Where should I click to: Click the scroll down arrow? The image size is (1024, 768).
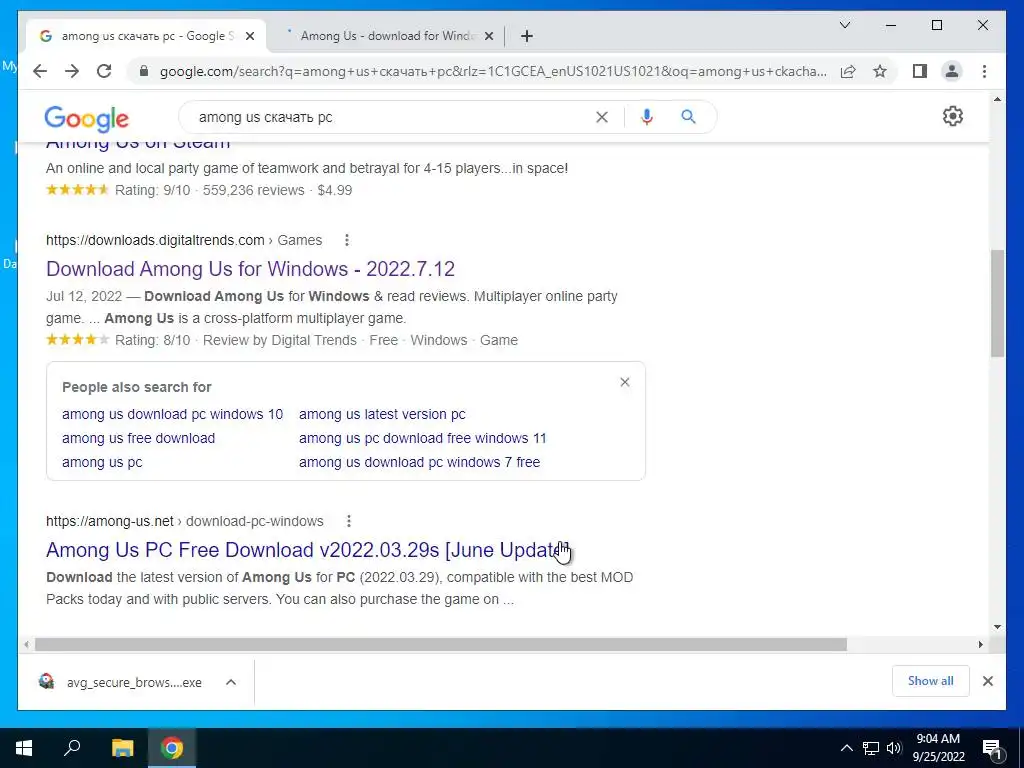[997, 627]
